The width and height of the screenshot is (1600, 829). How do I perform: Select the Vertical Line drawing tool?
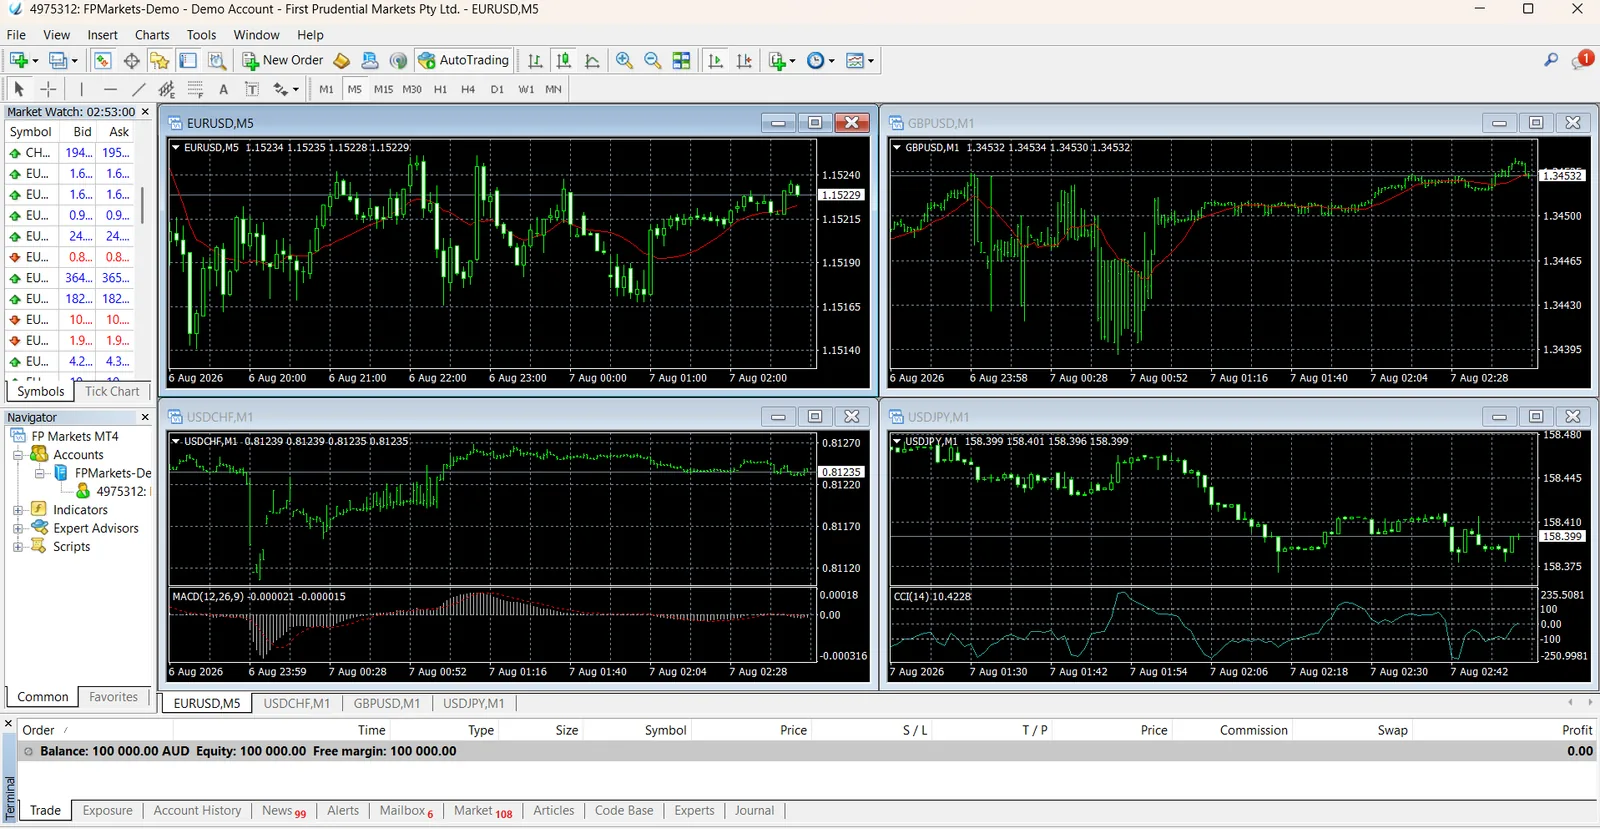(x=81, y=89)
